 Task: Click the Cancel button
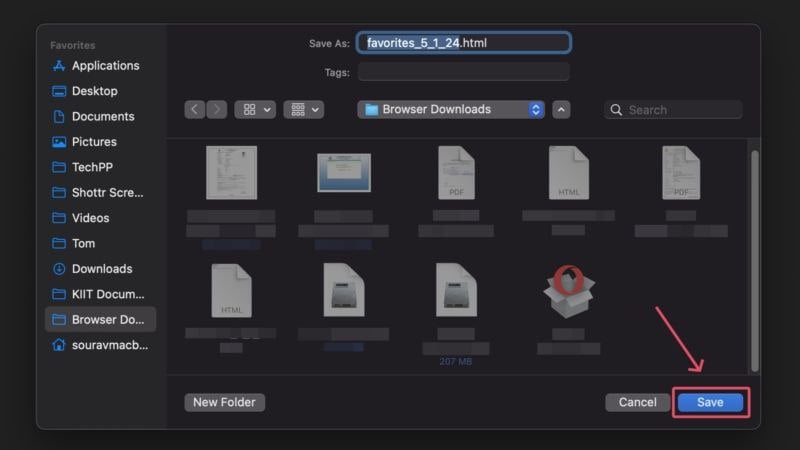(638, 403)
